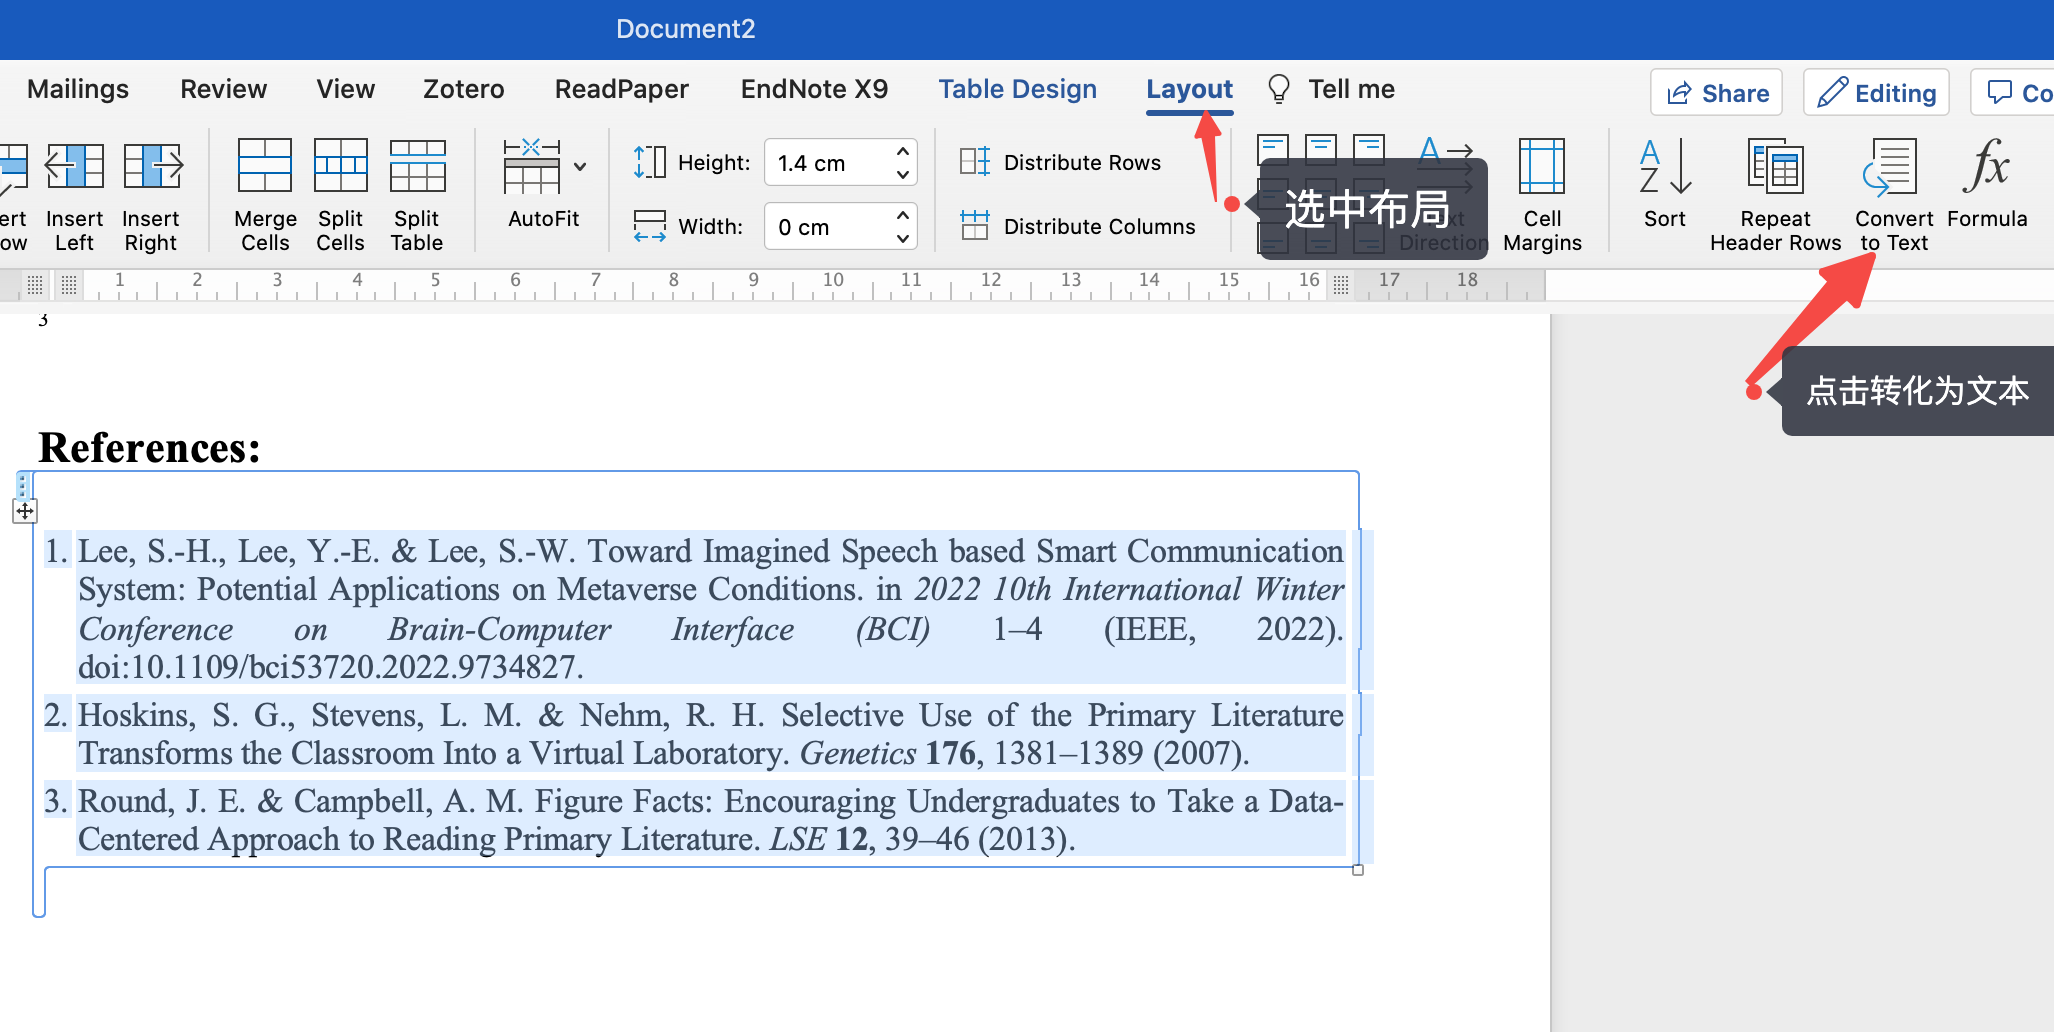Click the table move handle

click(25, 511)
